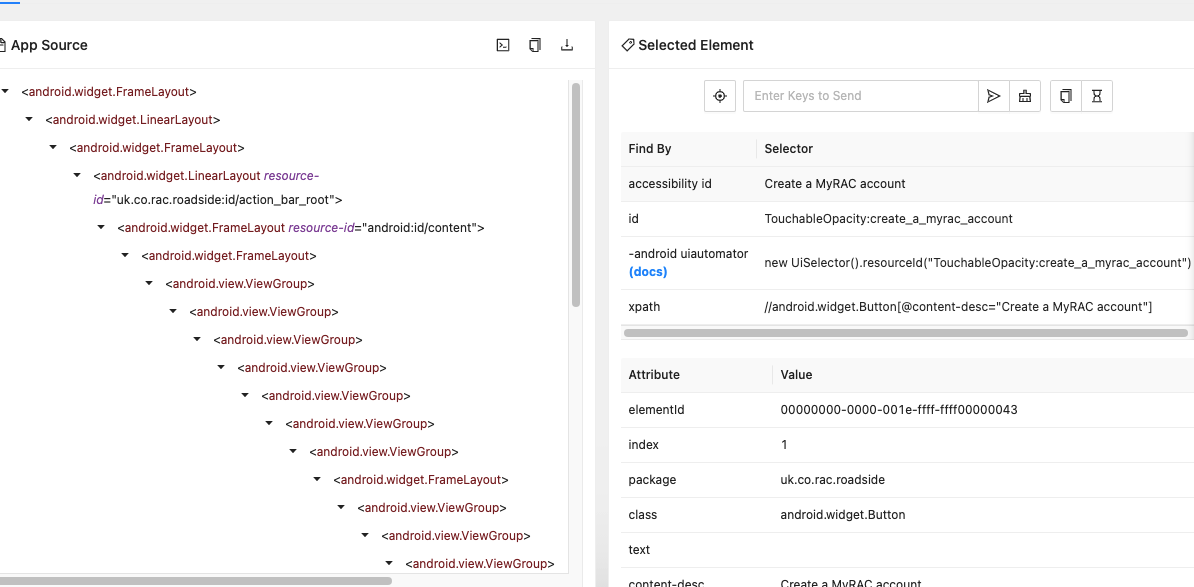The image size is (1194, 587).
Task: Tap the selected element crosshair button
Action: click(x=720, y=96)
